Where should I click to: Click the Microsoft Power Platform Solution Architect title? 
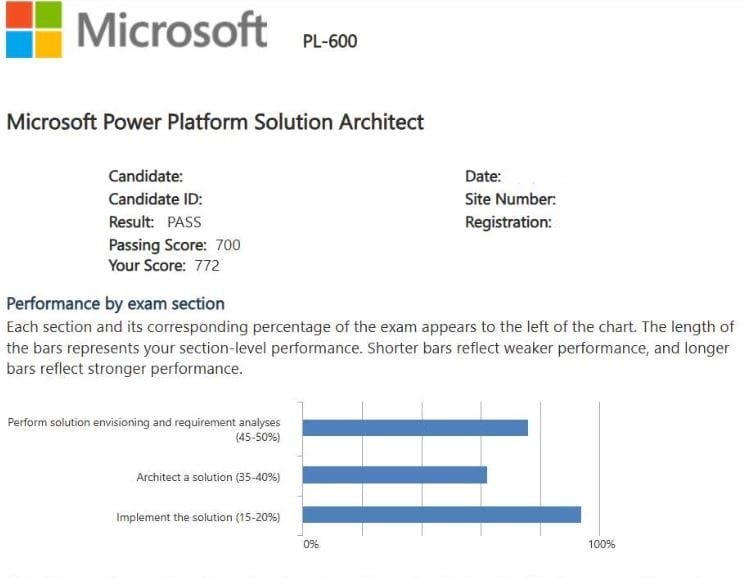tap(215, 122)
